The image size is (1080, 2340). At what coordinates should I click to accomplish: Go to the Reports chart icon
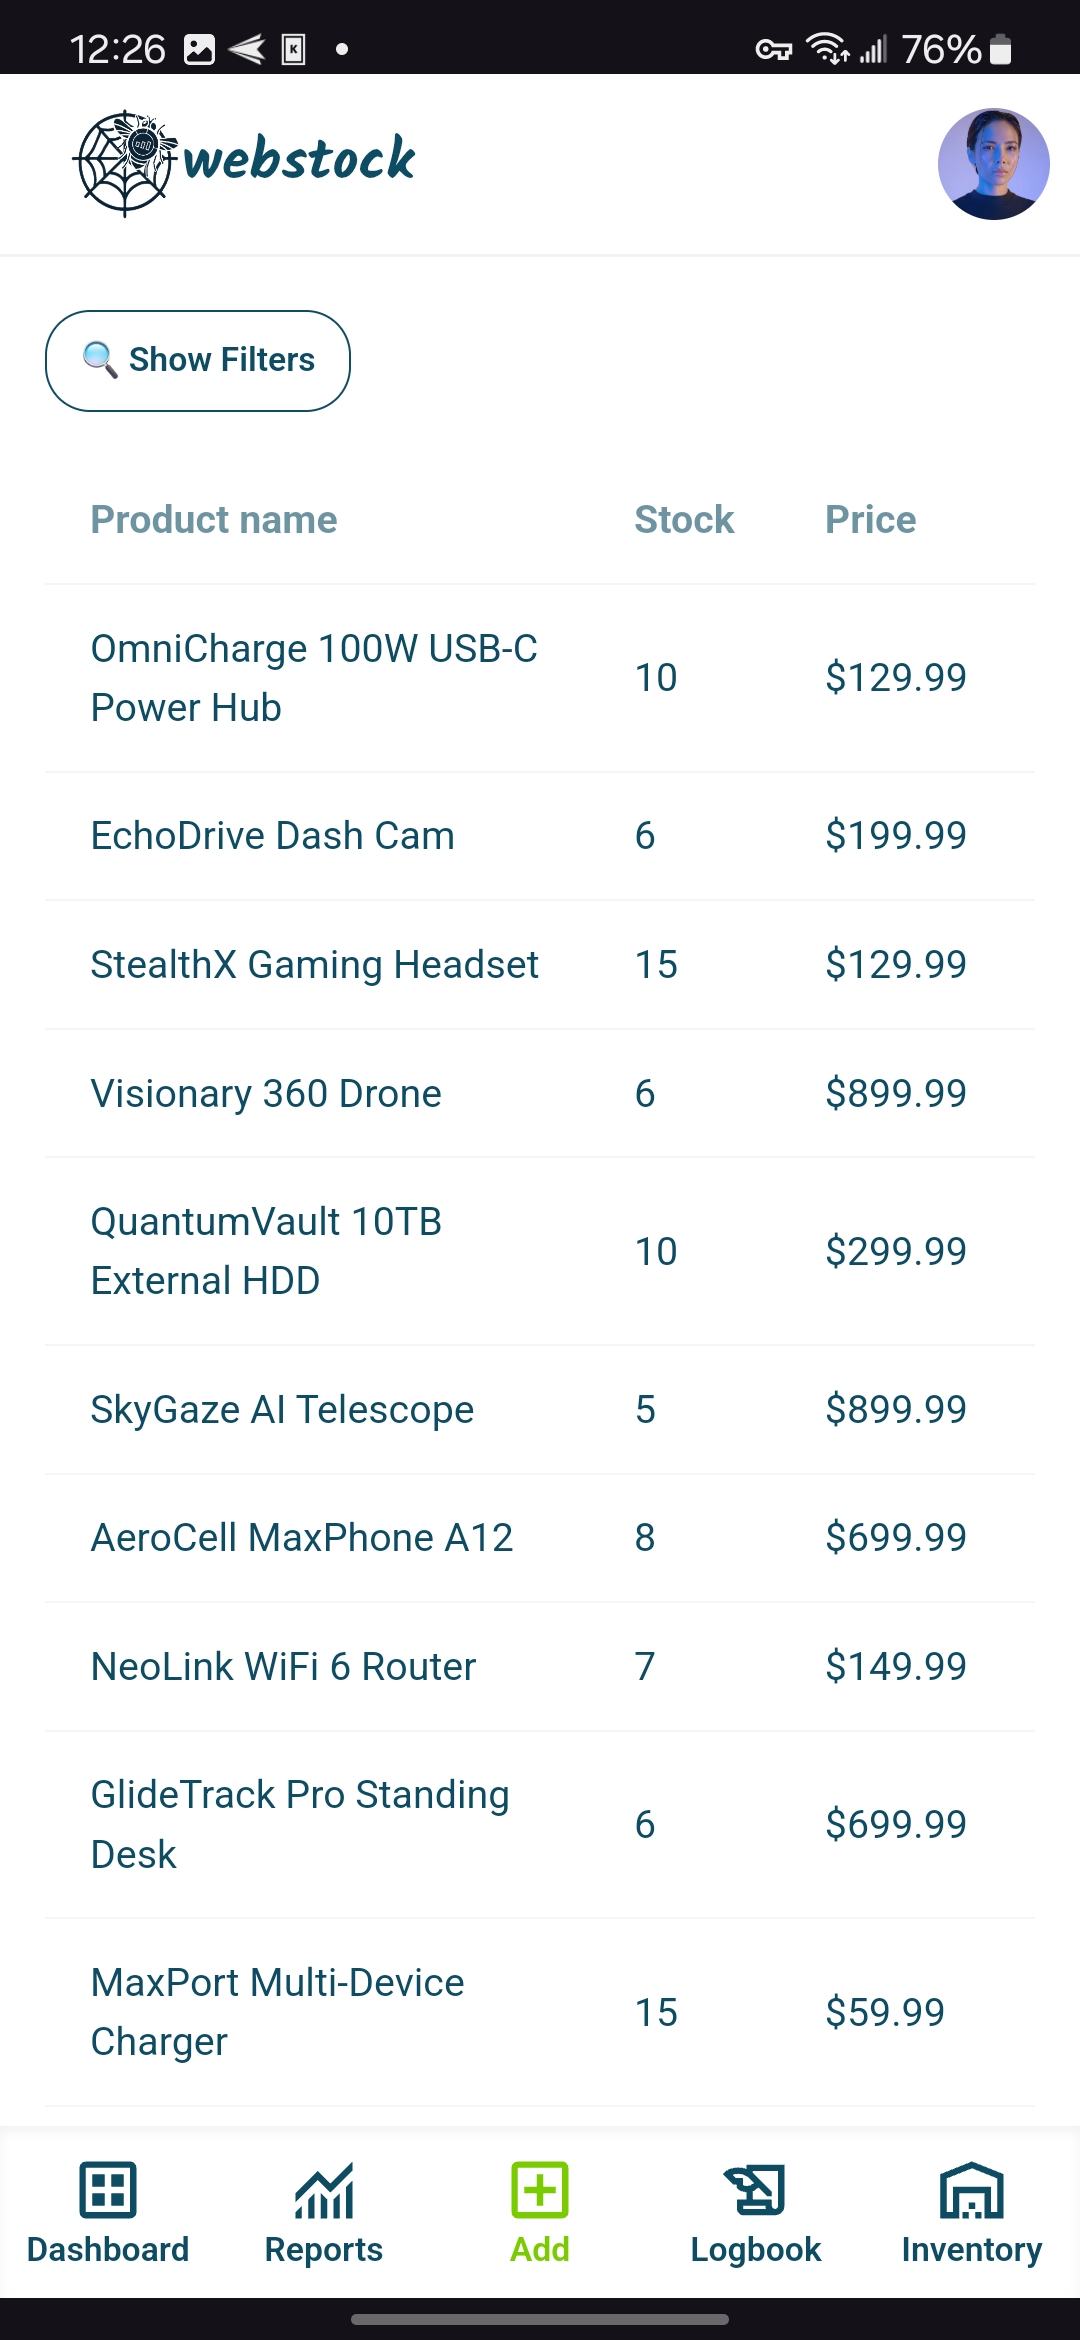[x=324, y=2190]
